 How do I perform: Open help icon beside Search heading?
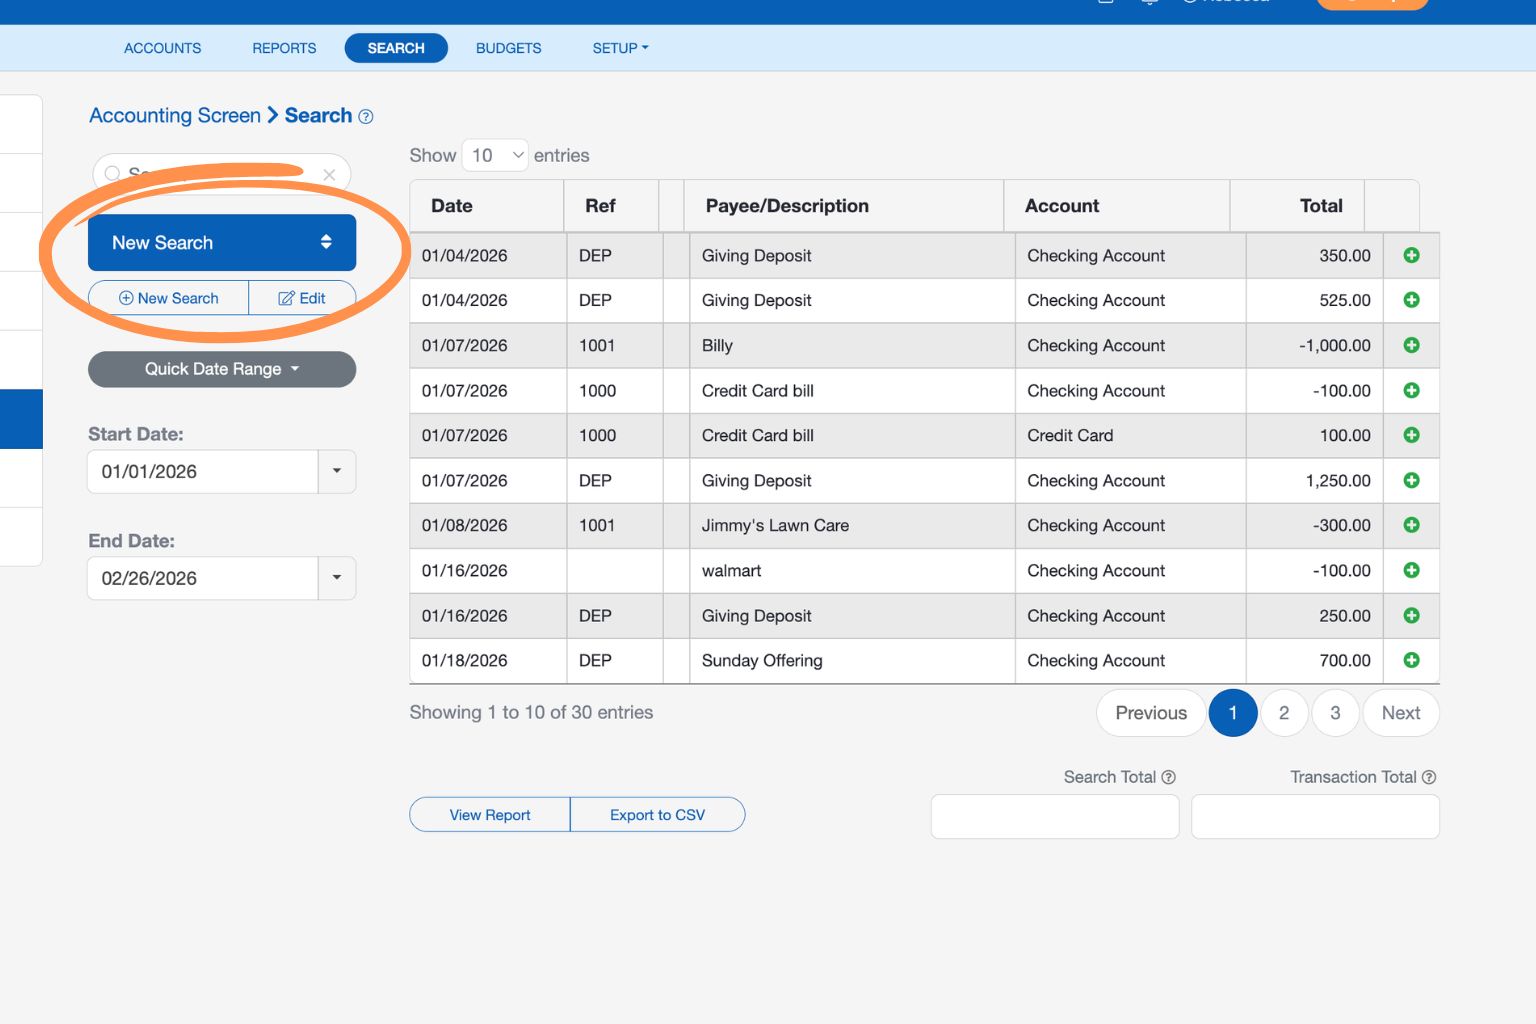click(366, 117)
